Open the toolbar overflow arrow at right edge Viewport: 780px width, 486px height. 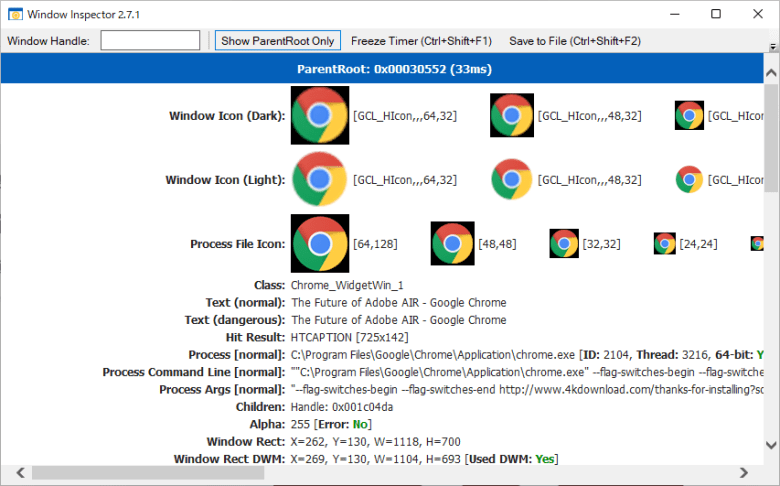pyautogui.click(x=773, y=47)
